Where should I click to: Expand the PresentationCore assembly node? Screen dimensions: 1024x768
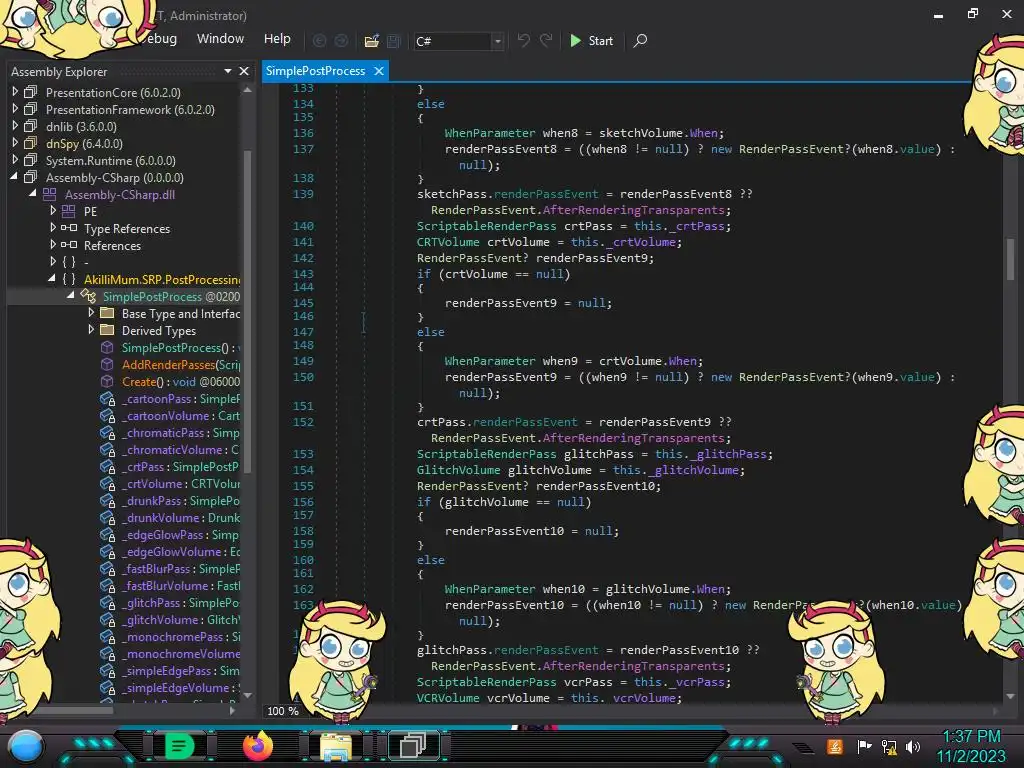[15, 92]
